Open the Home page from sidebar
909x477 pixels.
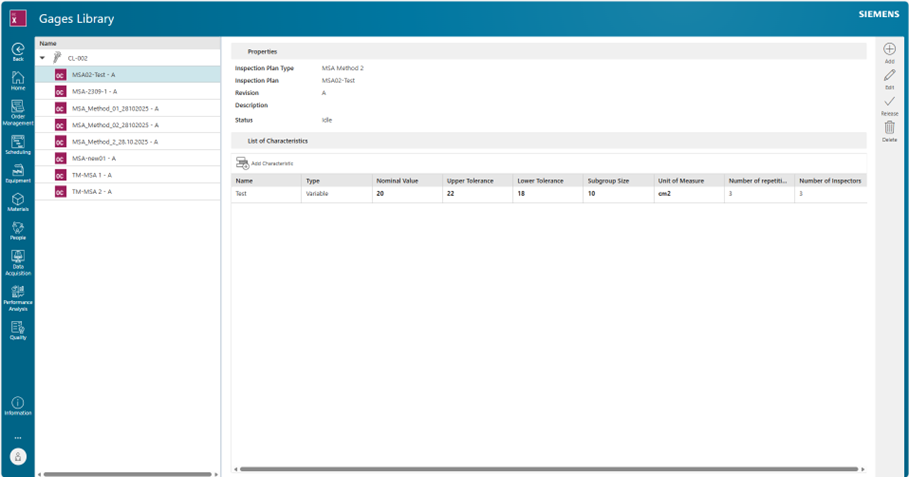point(18,79)
